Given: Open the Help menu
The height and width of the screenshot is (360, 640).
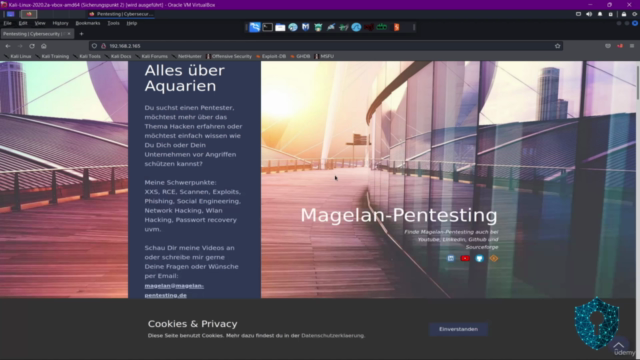Looking at the screenshot, I should click(x=131, y=23).
